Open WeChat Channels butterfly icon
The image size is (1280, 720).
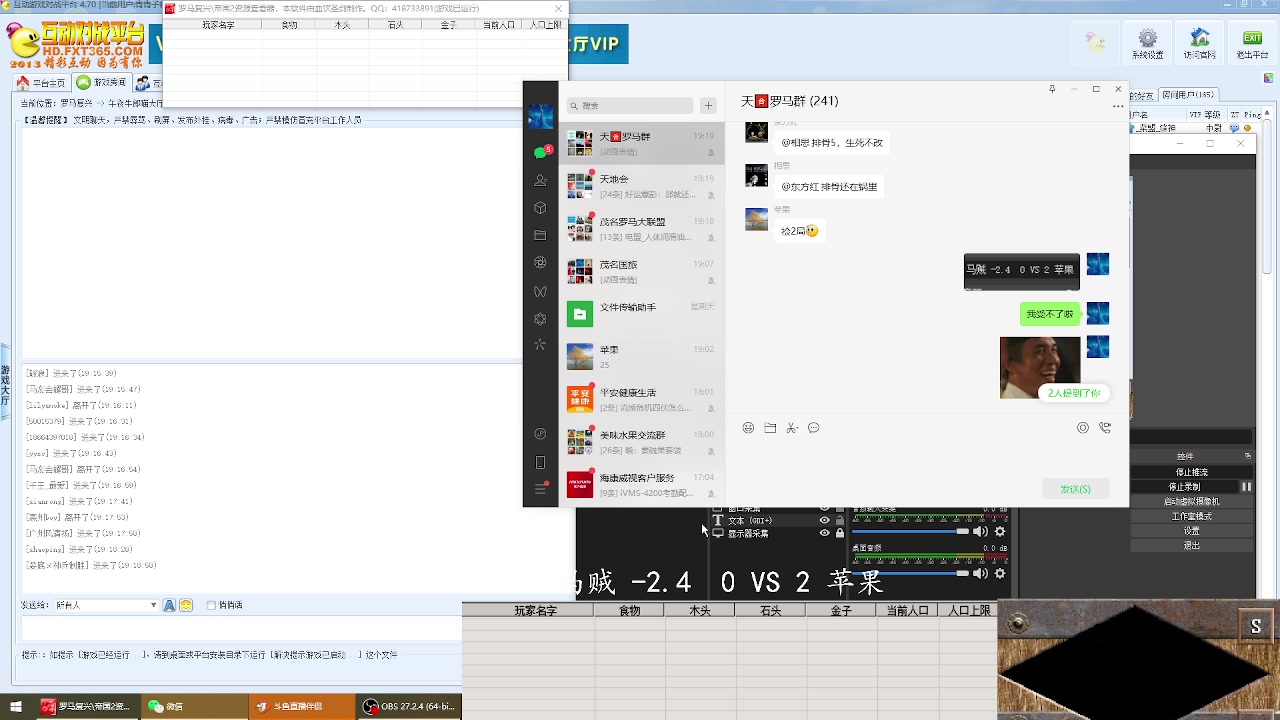(x=540, y=291)
